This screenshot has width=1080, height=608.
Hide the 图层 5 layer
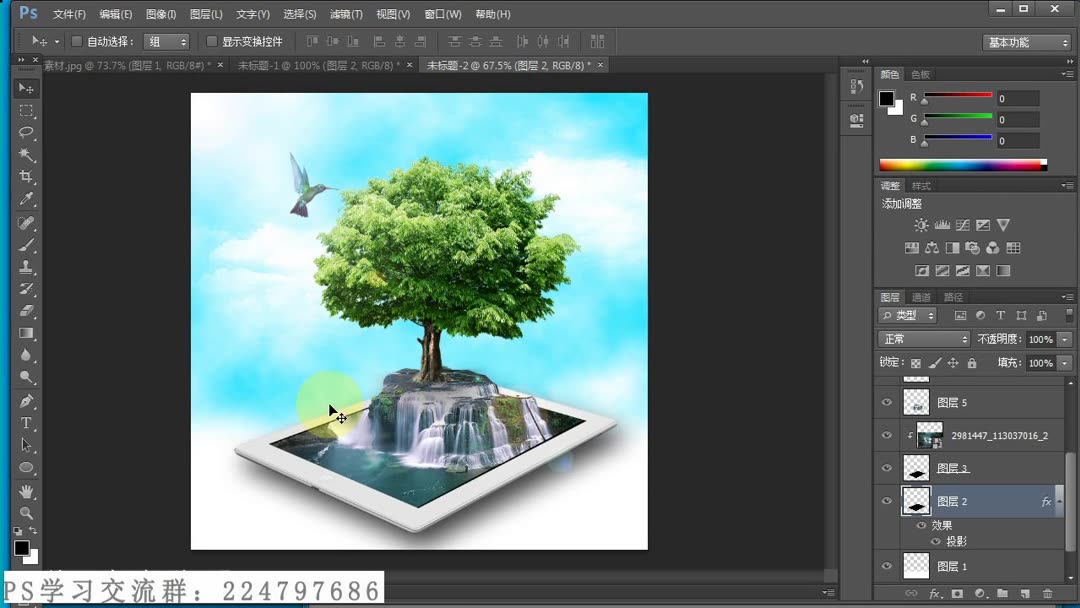885,401
